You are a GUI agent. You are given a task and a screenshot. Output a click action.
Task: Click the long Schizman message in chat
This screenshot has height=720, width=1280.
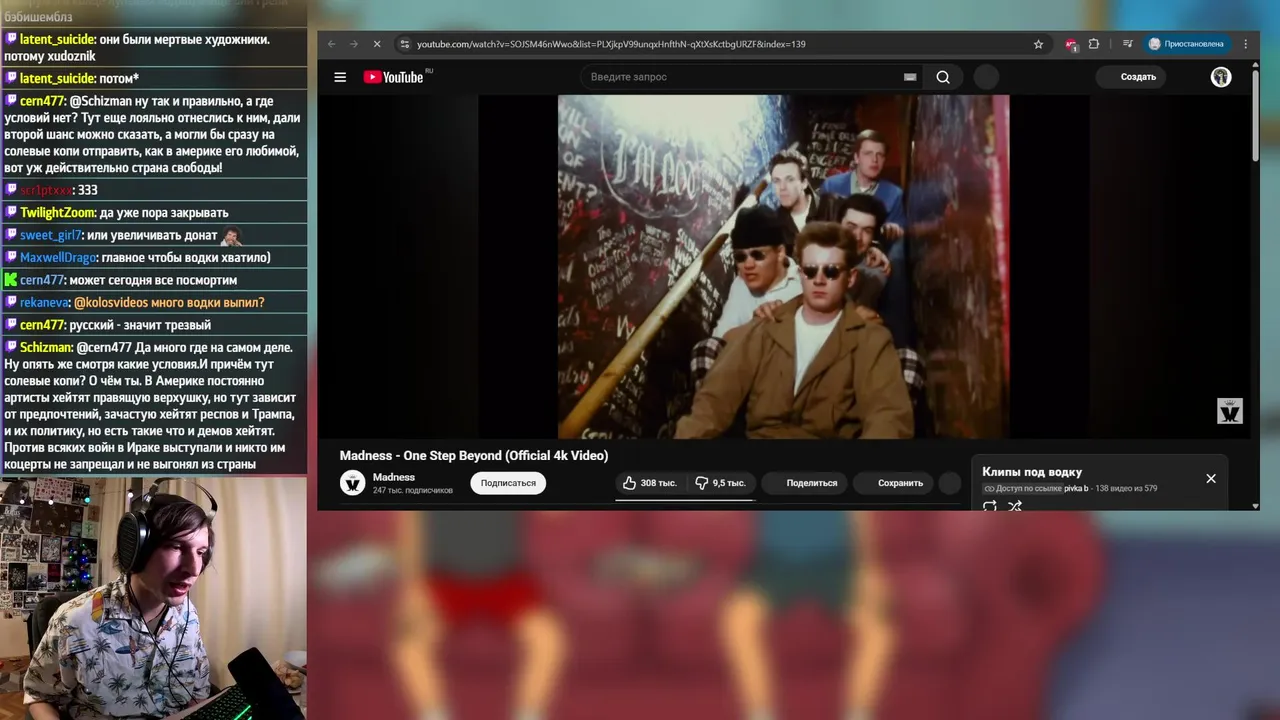click(x=152, y=406)
